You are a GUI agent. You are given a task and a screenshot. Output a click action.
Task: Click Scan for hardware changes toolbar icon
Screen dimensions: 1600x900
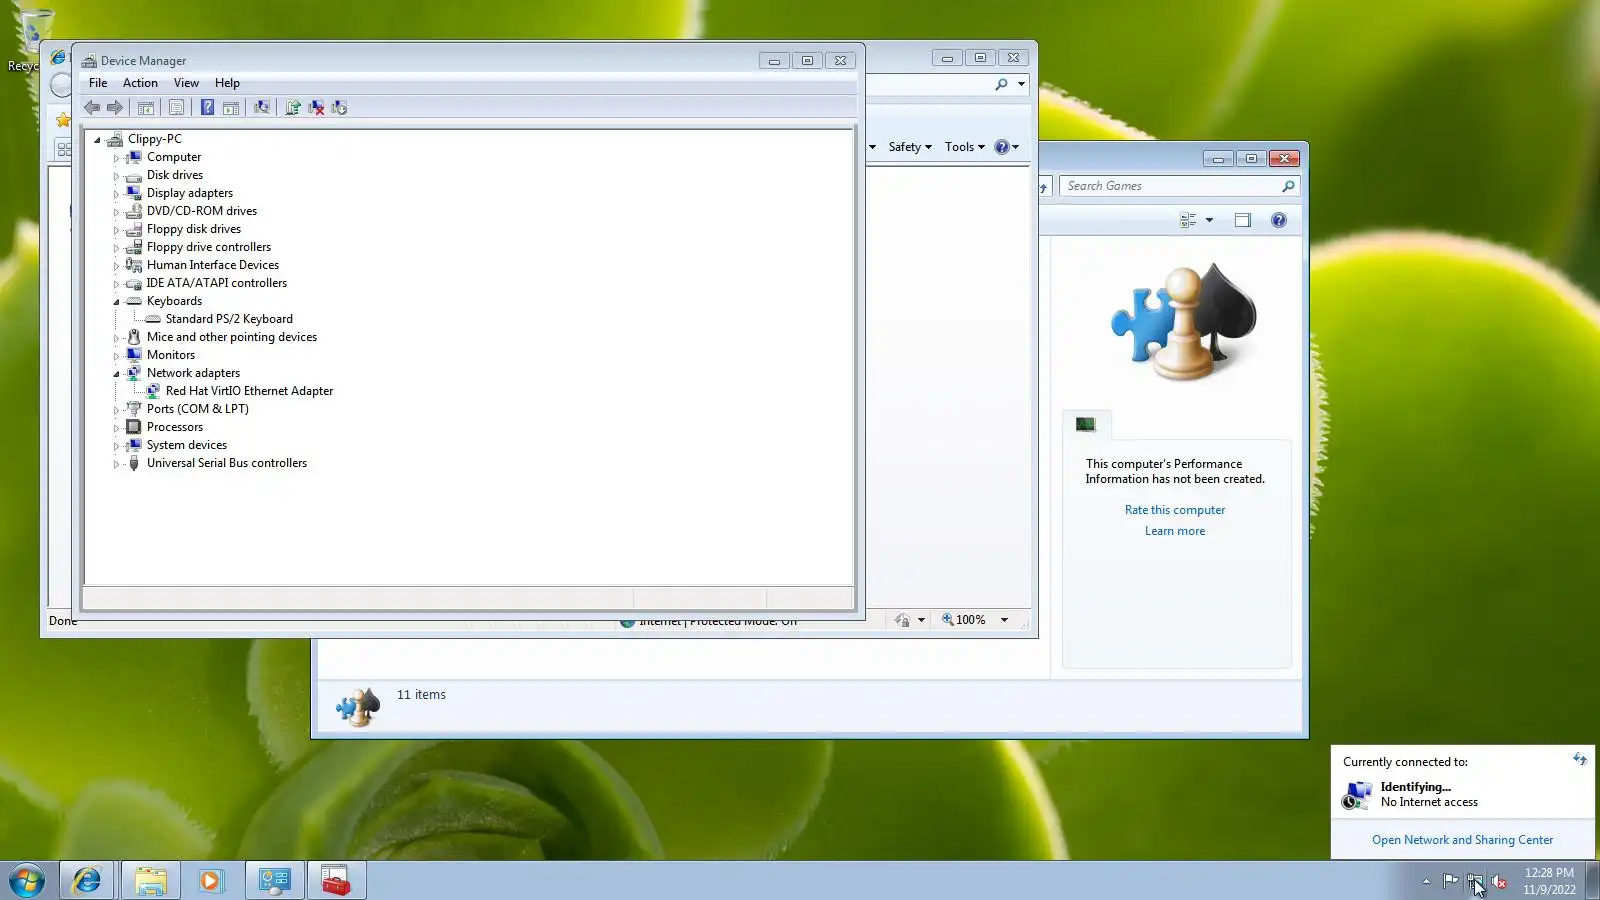pos(262,108)
